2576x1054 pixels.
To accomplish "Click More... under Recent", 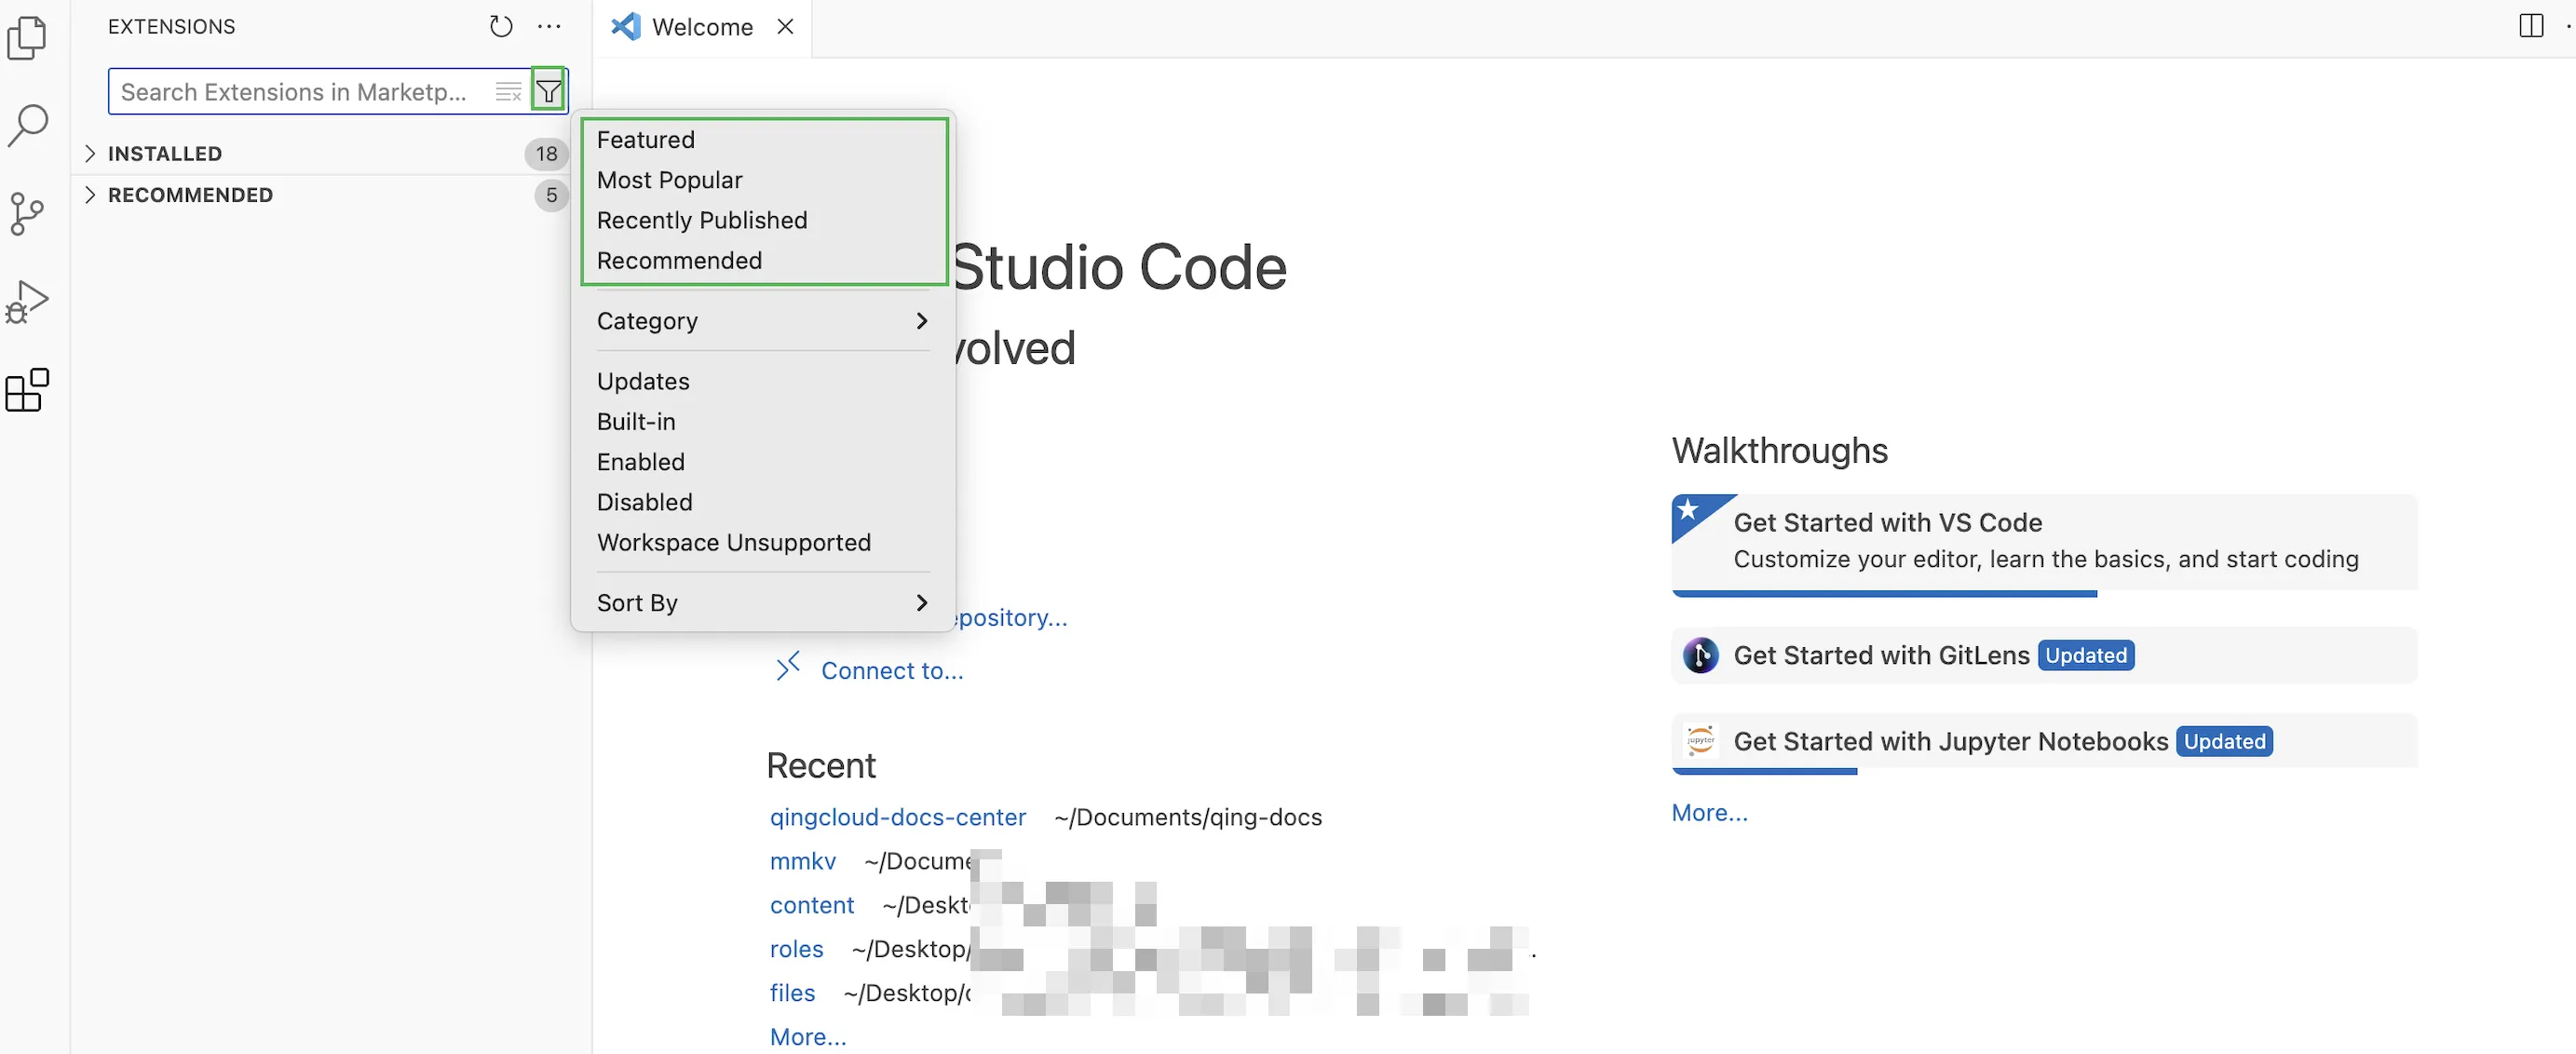I will [808, 1037].
